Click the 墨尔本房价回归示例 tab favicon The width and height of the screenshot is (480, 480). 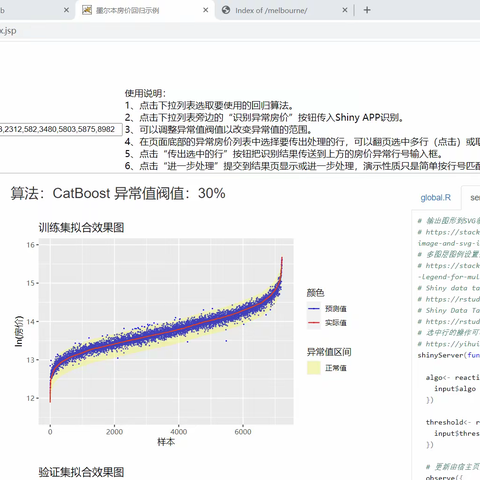pyautogui.click(x=87, y=10)
